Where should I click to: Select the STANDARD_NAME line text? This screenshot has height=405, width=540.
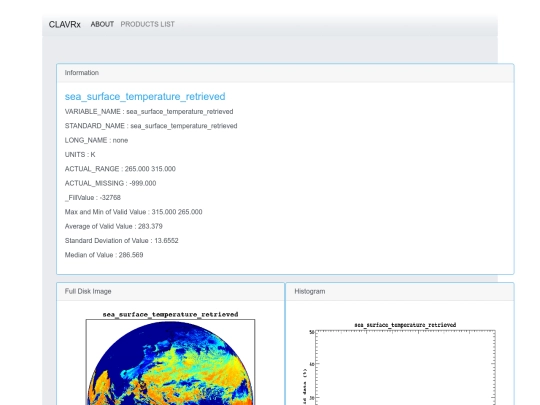pyautogui.click(x=151, y=126)
